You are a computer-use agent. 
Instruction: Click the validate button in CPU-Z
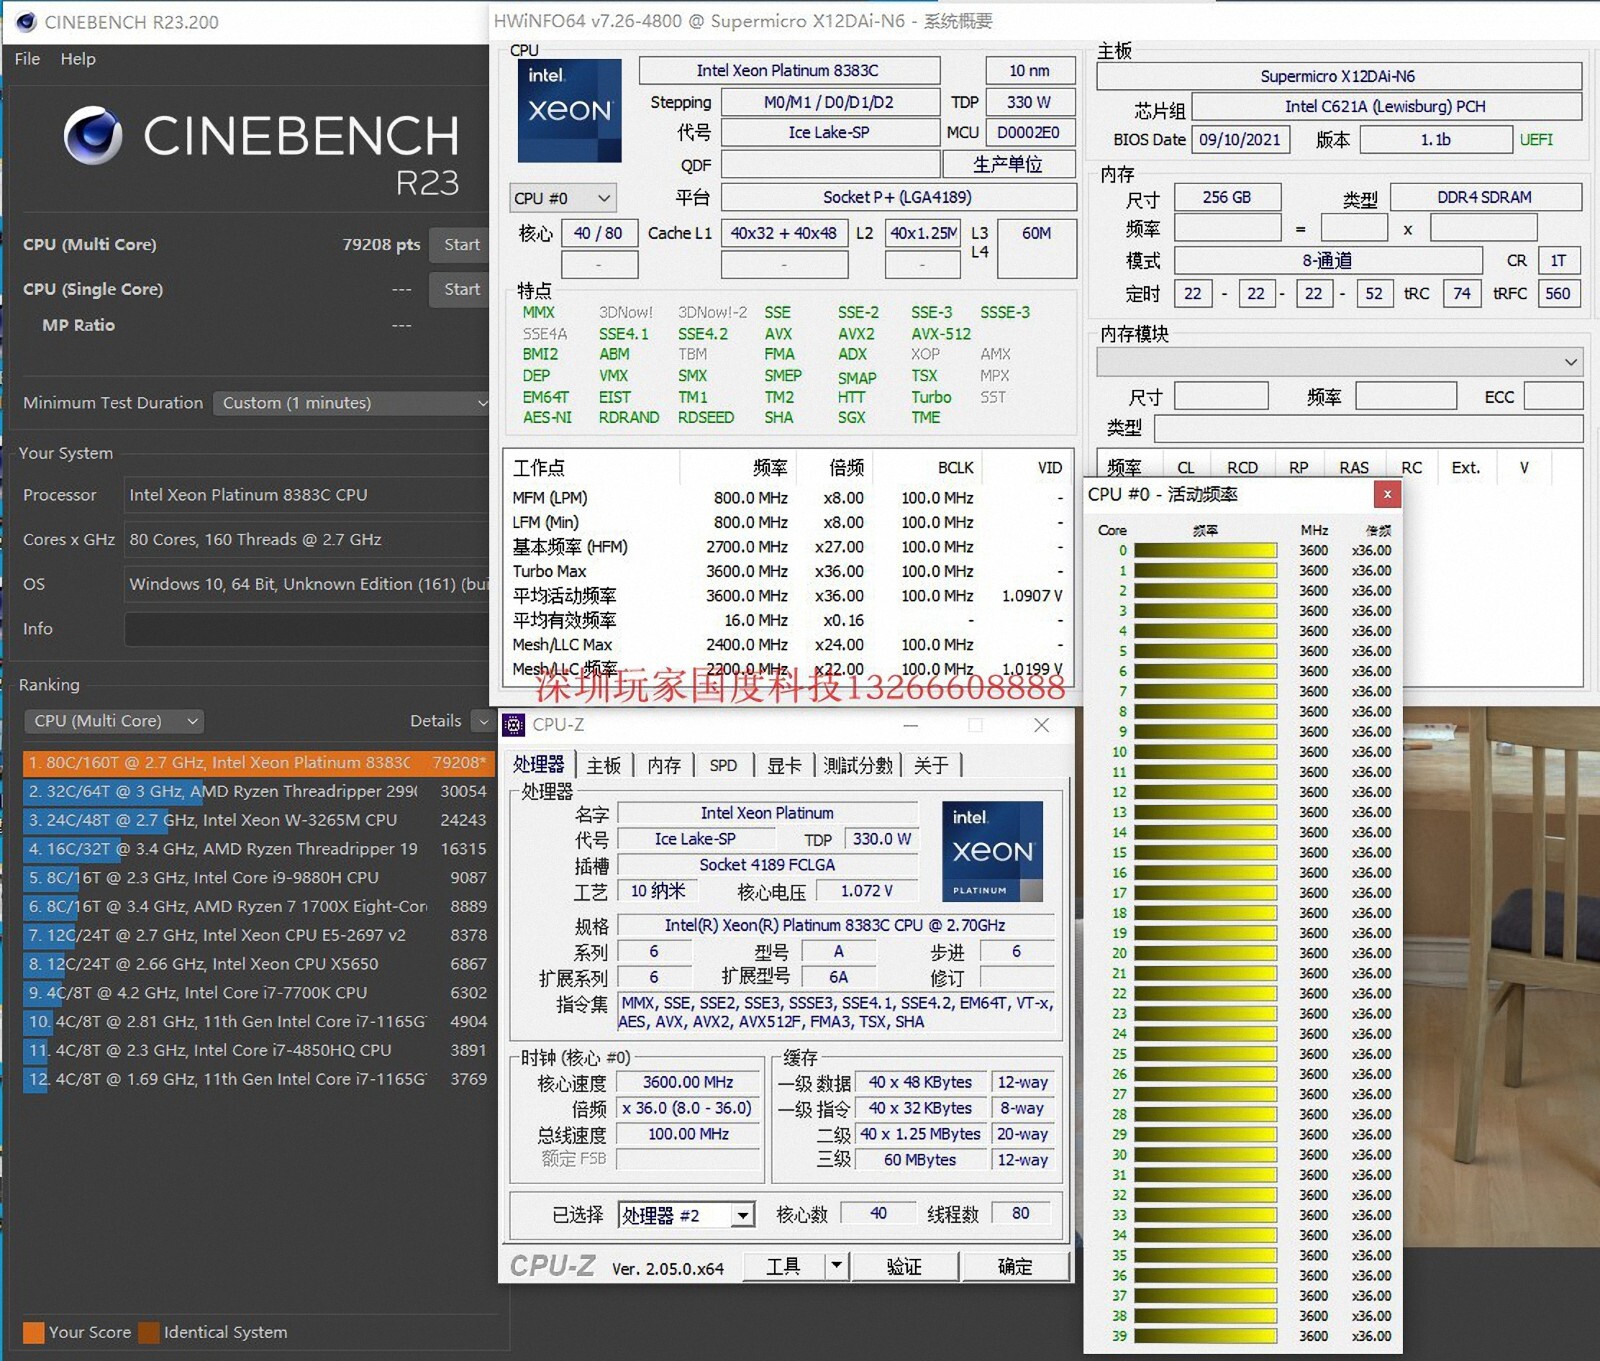point(904,1267)
